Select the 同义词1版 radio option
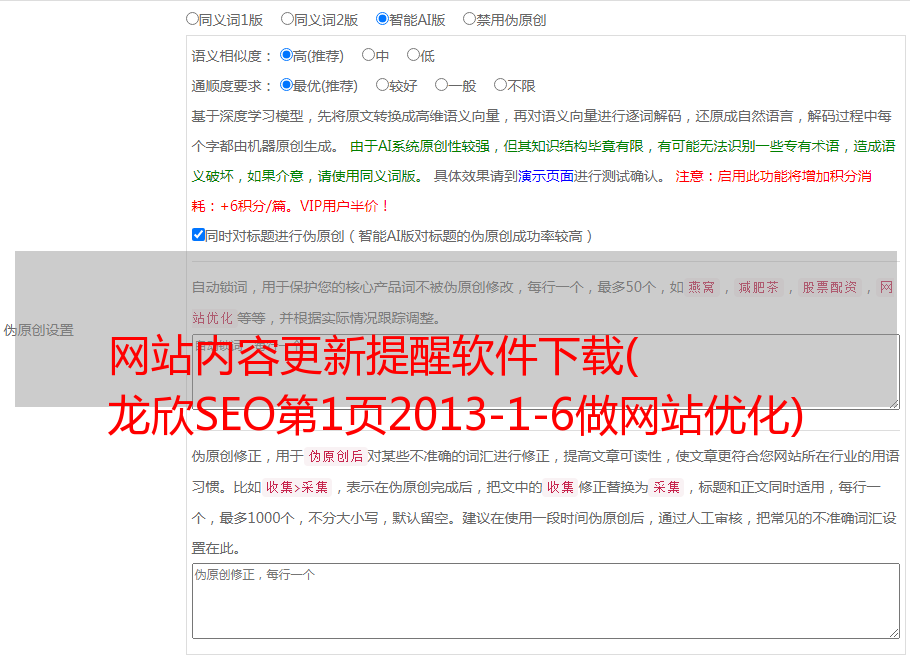This screenshot has height=658, width=911. 192,19
